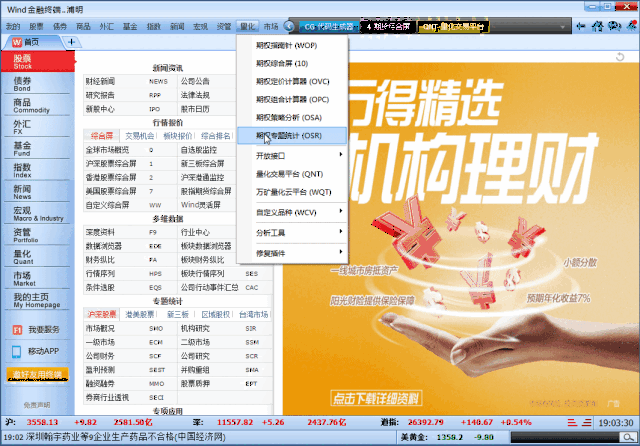Viewport: 640px width, 446px height.
Task: Select 期权定价计算器 (OVC) menu item
Action: 292,81
